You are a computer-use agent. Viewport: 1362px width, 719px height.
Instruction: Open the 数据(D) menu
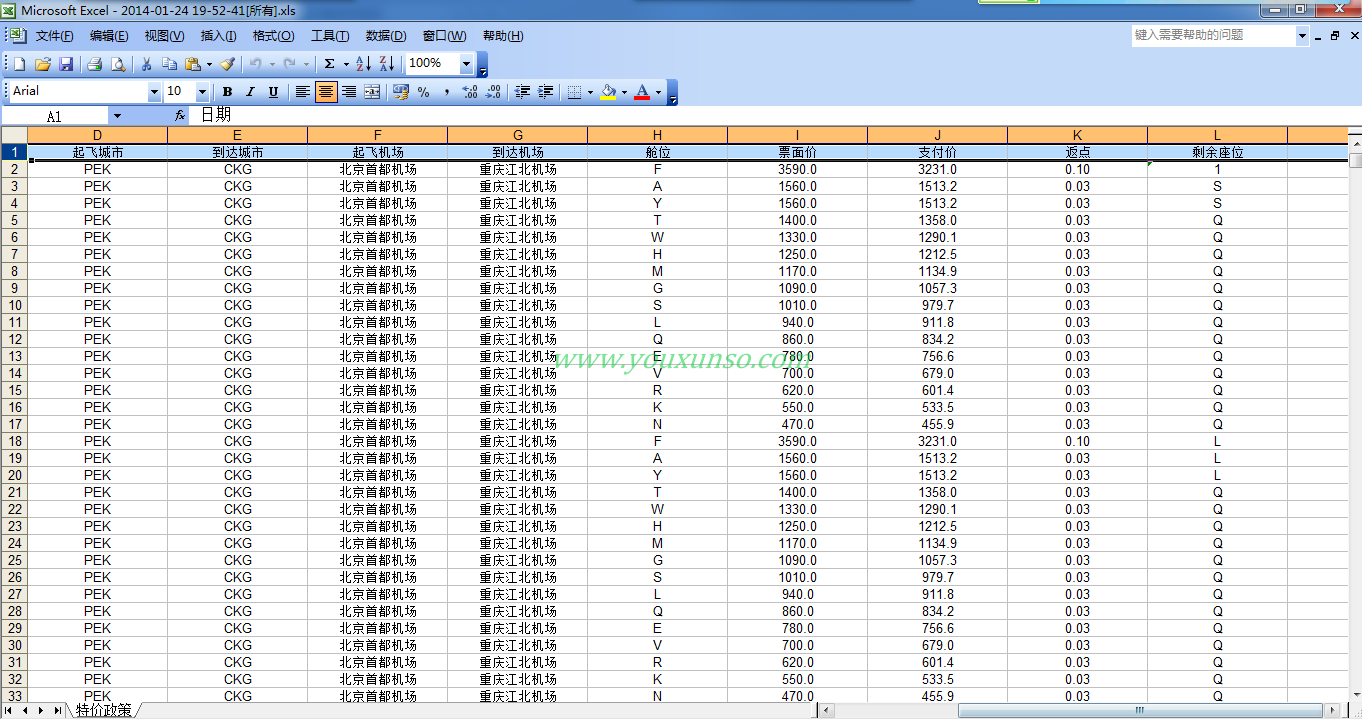pyautogui.click(x=385, y=36)
